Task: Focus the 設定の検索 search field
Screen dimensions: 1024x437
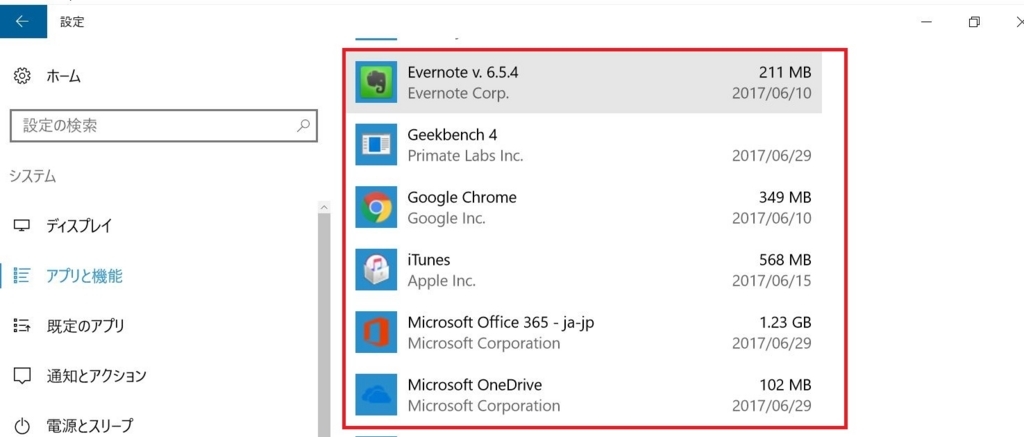Action: 164,125
